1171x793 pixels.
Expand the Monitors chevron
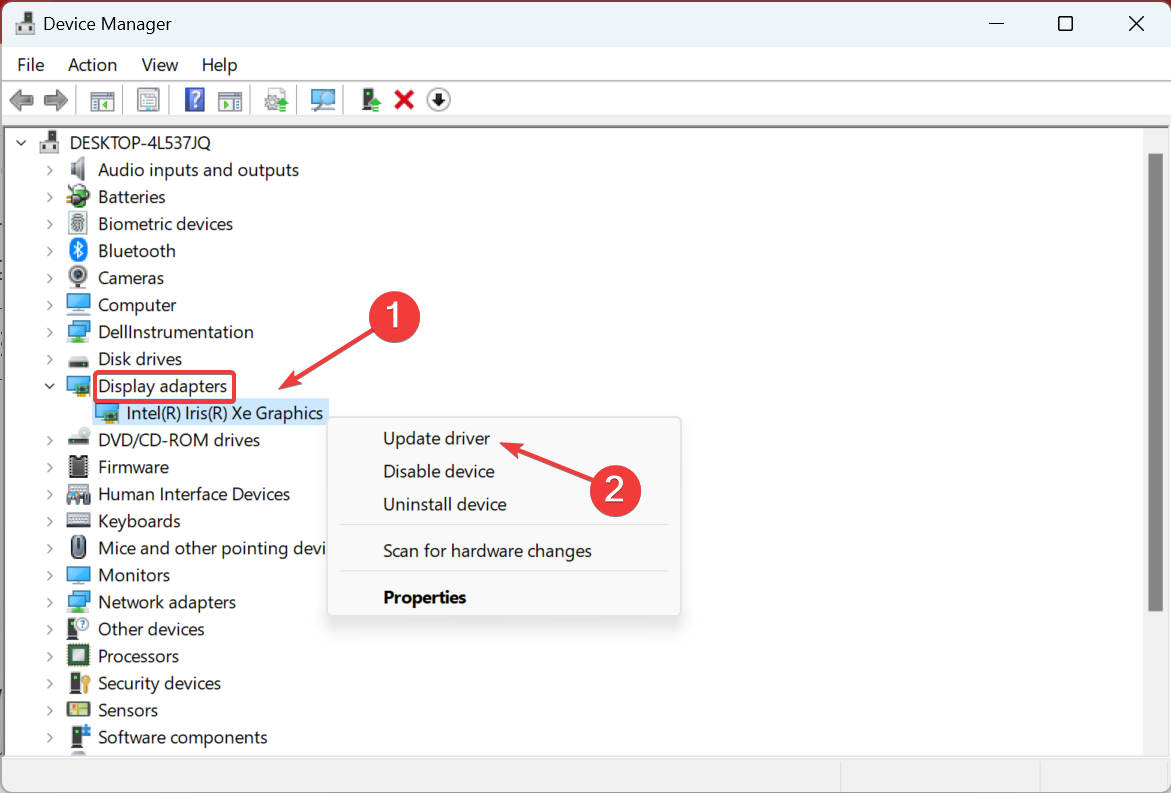point(50,575)
